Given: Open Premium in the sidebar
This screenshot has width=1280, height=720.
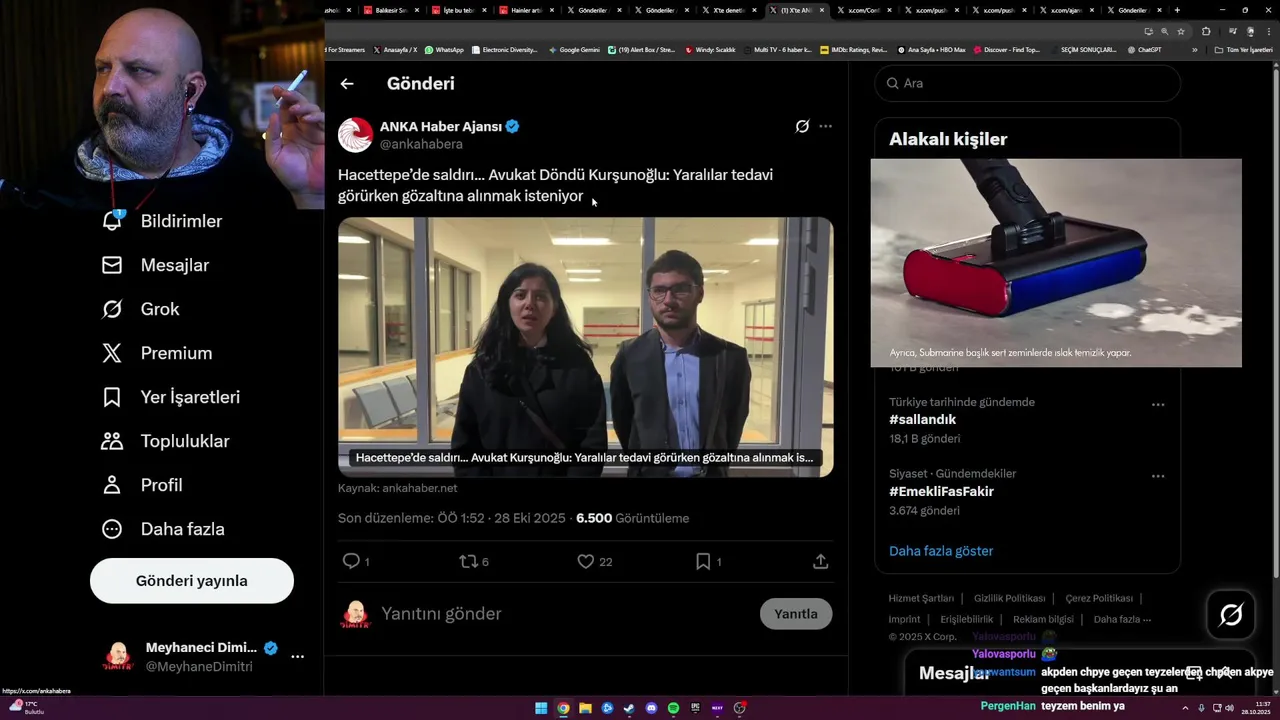Looking at the screenshot, I should [x=156, y=353].
